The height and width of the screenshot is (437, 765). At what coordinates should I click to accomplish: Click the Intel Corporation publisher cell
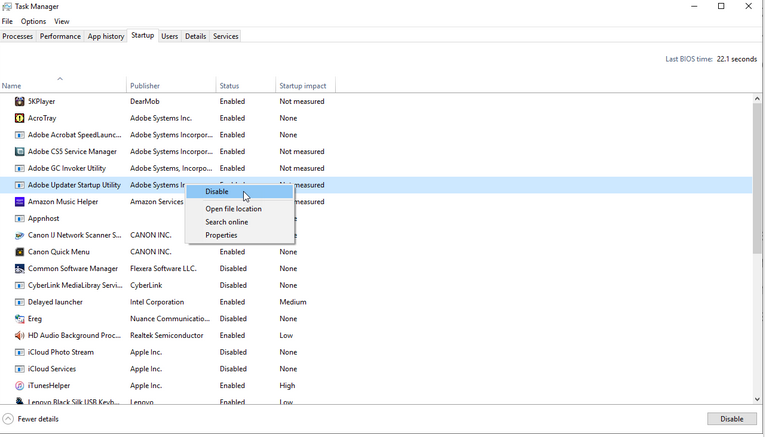point(157,302)
